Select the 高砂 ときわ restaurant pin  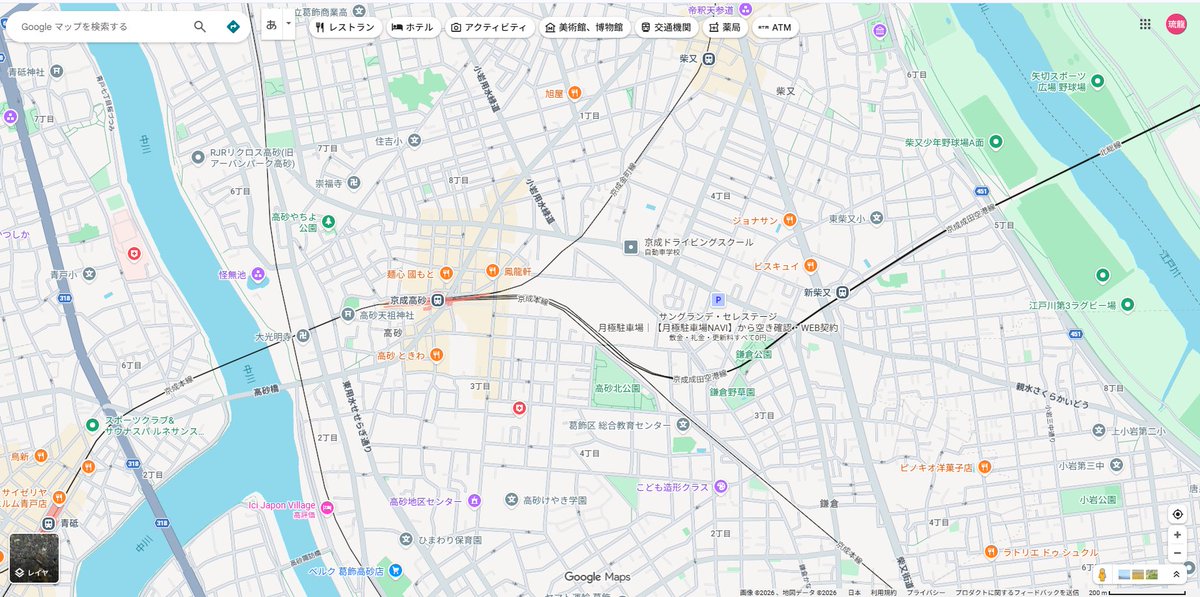point(436,355)
